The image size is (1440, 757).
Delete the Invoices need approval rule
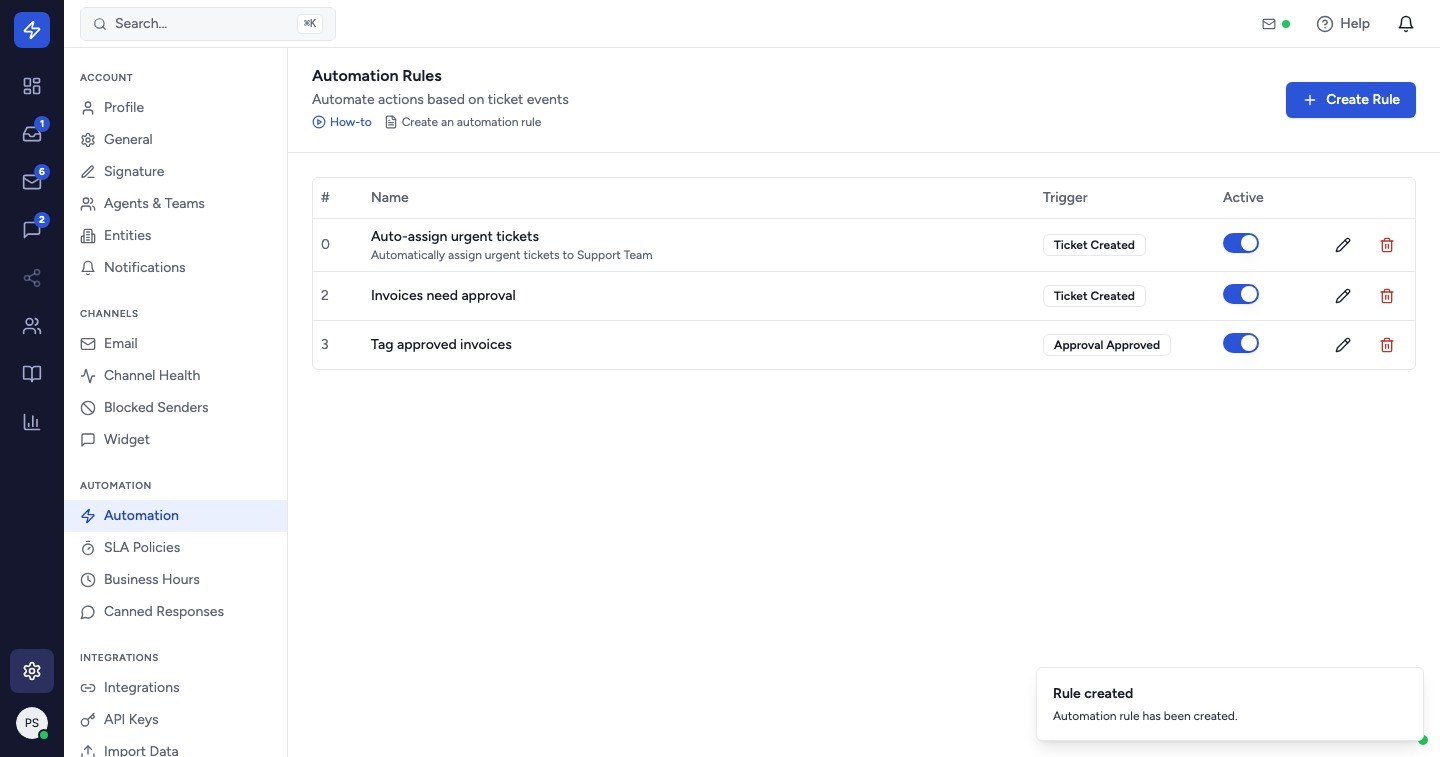point(1387,296)
